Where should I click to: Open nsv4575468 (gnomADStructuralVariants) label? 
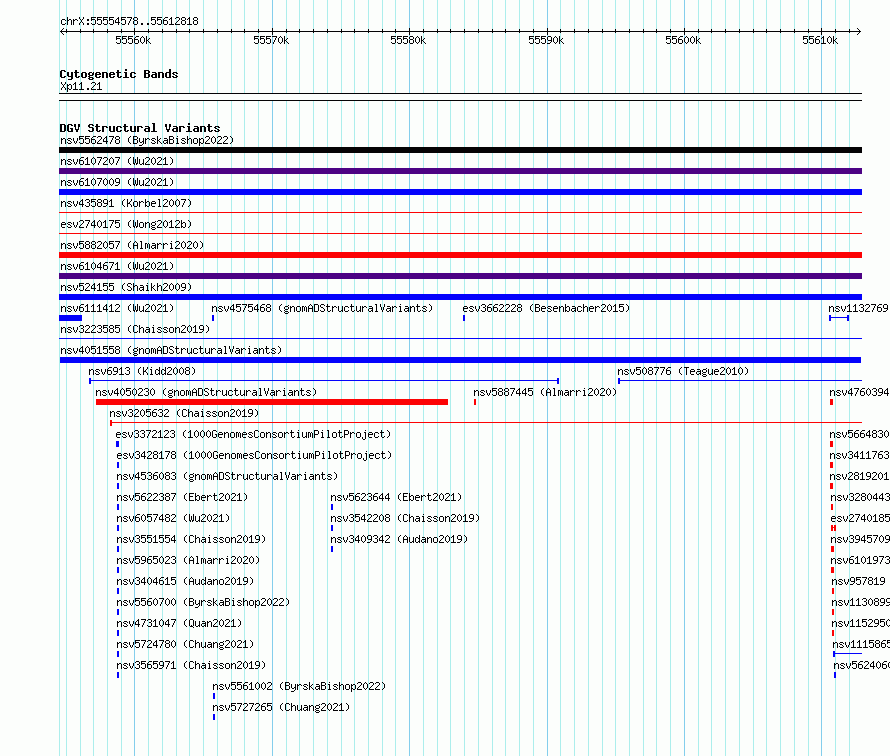[322, 308]
